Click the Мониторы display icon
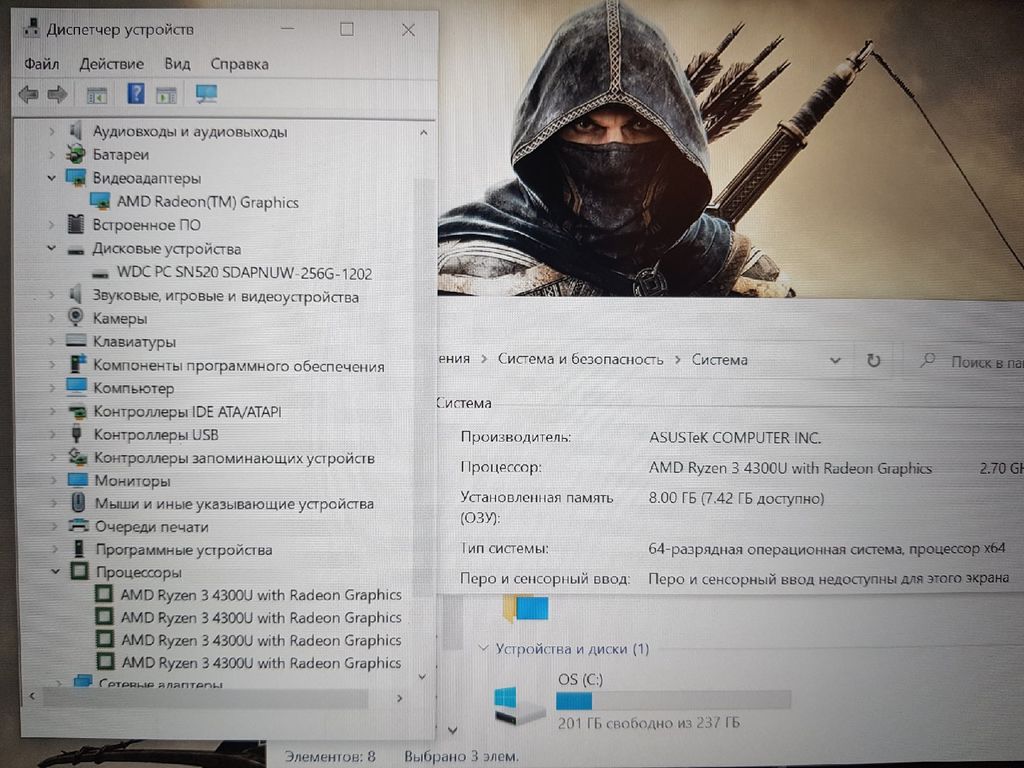 pyautogui.click(x=77, y=479)
